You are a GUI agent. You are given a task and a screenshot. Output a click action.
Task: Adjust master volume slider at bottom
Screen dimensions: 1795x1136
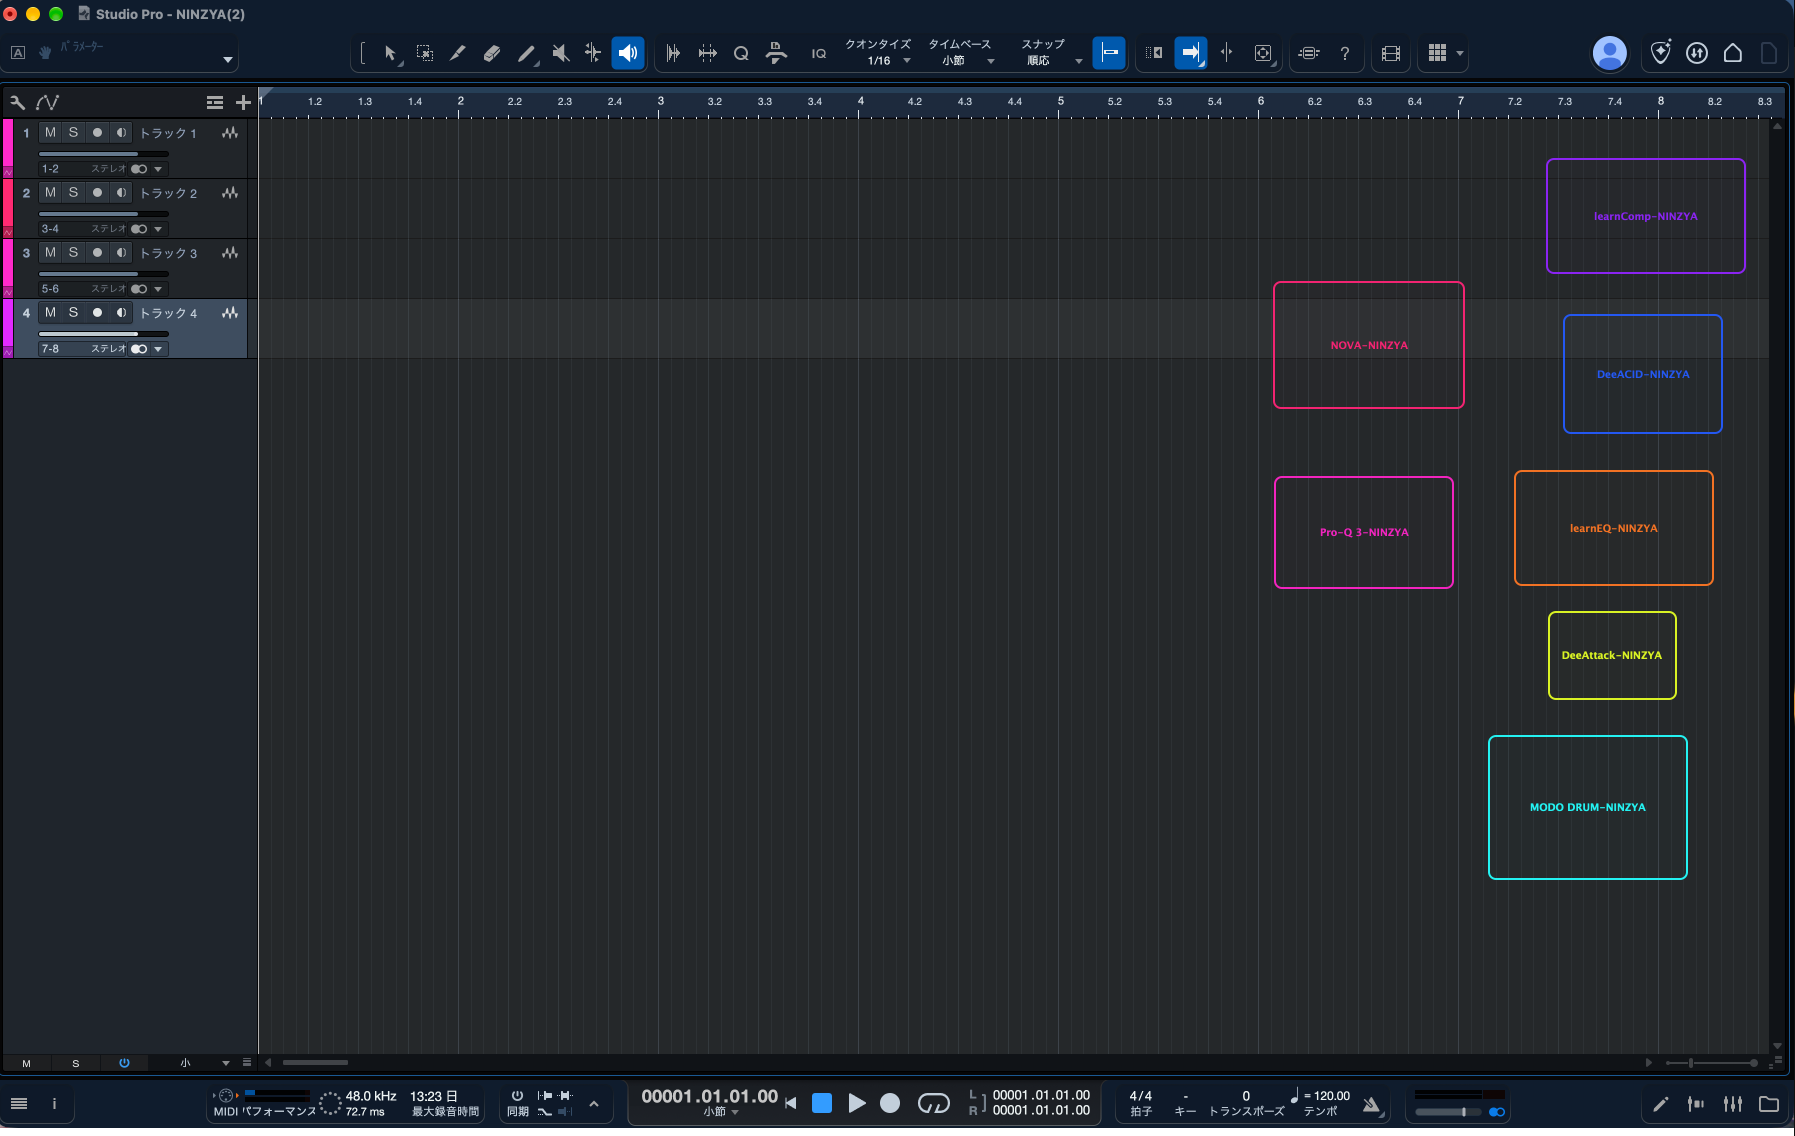pyautogui.click(x=1447, y=1112)
